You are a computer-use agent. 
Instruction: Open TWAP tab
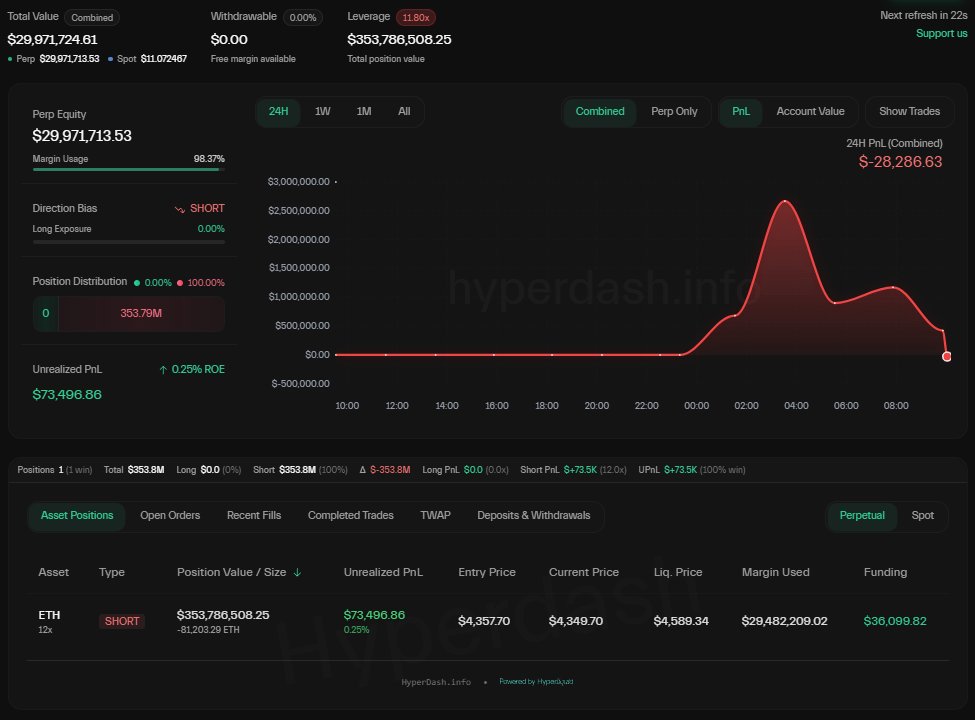tap(435, 515)
